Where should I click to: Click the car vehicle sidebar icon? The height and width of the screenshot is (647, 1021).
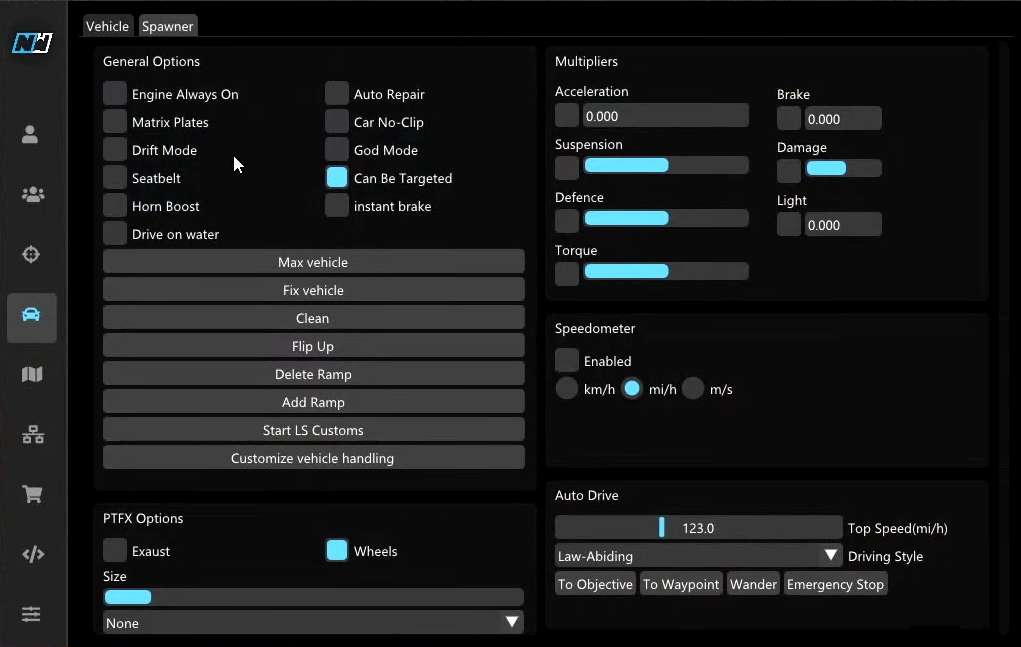(32, 315)
